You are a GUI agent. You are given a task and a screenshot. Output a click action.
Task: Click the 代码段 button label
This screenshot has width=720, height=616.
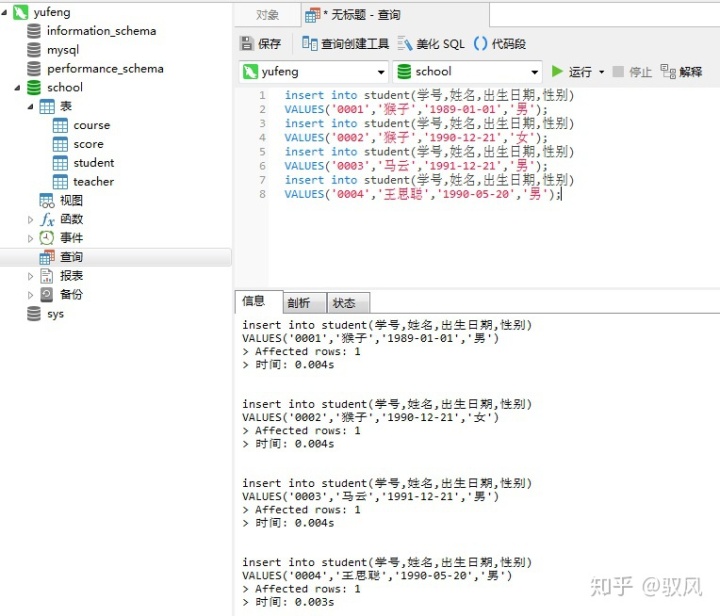point(508,44)
